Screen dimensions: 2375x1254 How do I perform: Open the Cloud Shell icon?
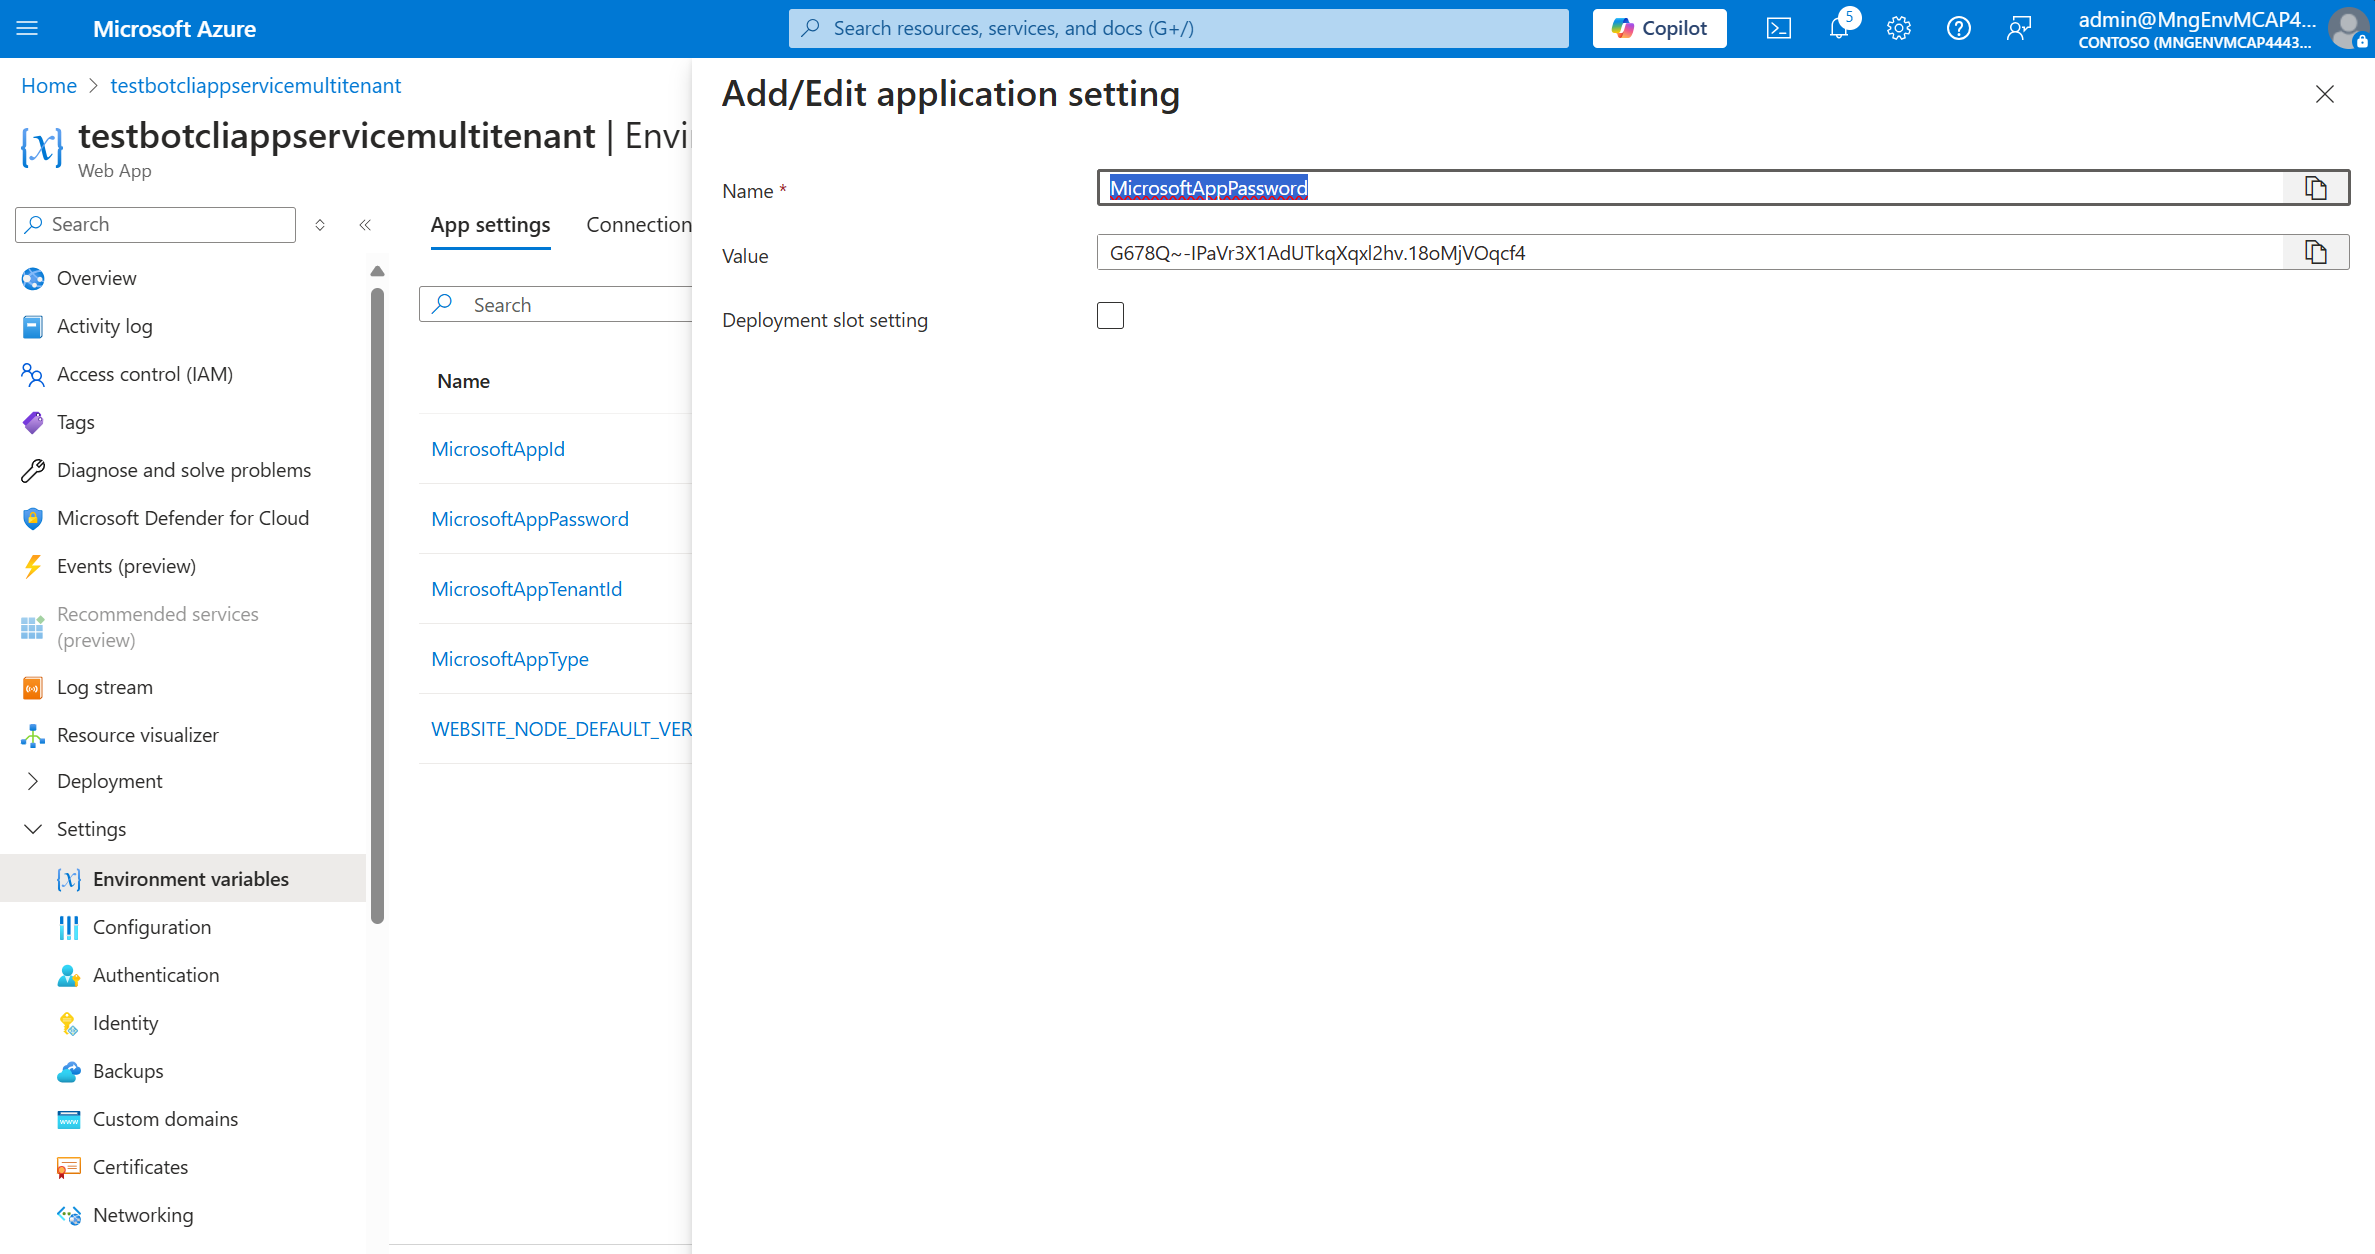point(1778,28)
